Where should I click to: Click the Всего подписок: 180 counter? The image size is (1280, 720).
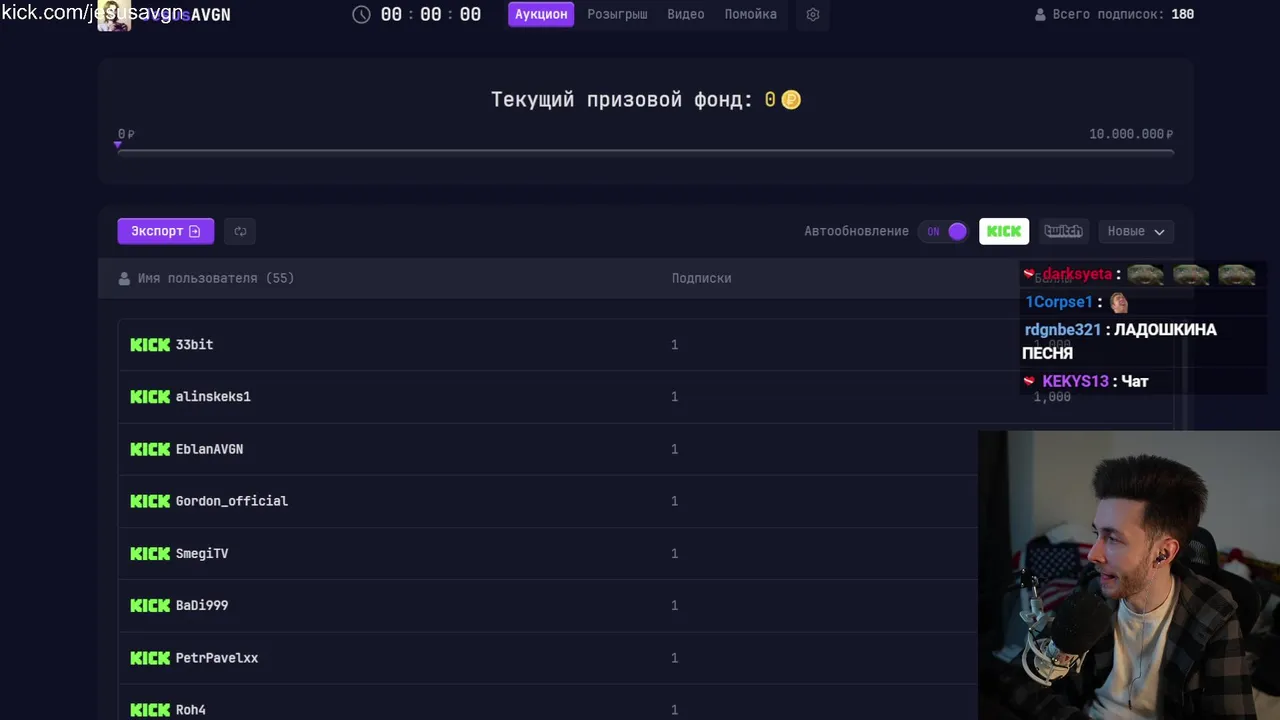tap(1114, 15)
